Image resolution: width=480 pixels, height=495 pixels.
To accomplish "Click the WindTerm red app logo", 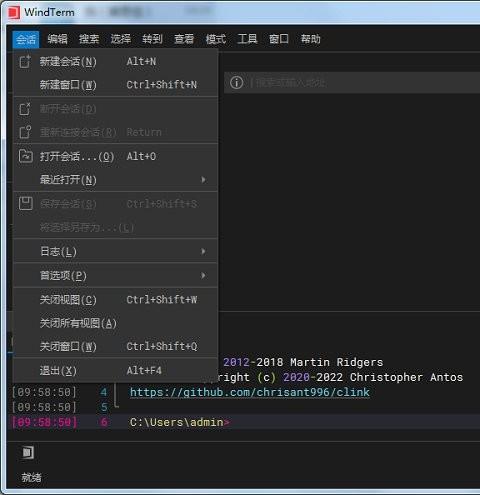I will [x=14, y=13].
